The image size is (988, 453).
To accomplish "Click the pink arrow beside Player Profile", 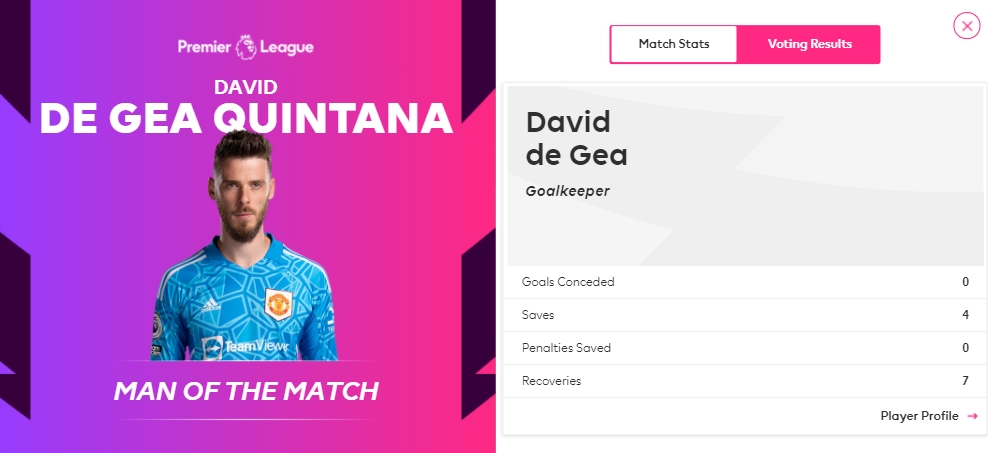I will pyautogui.click(x=972, y=416).
